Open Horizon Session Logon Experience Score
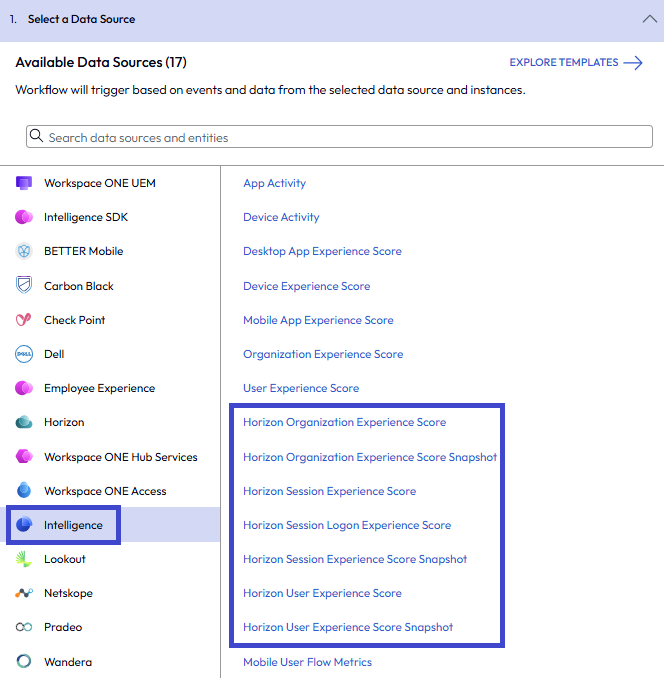This screenshot has height=678, width=664. (x=347, y=525)
